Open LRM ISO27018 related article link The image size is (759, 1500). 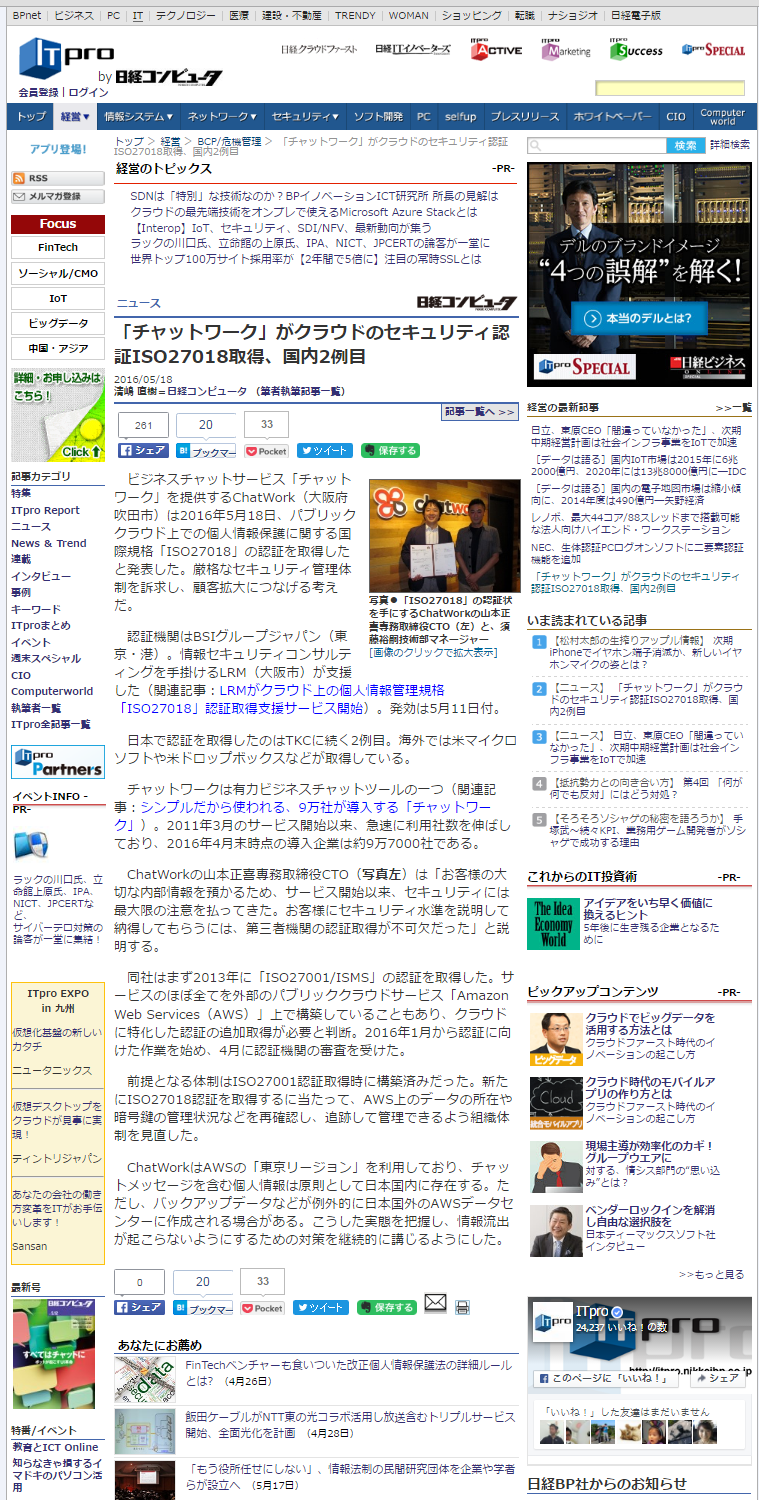279,699
